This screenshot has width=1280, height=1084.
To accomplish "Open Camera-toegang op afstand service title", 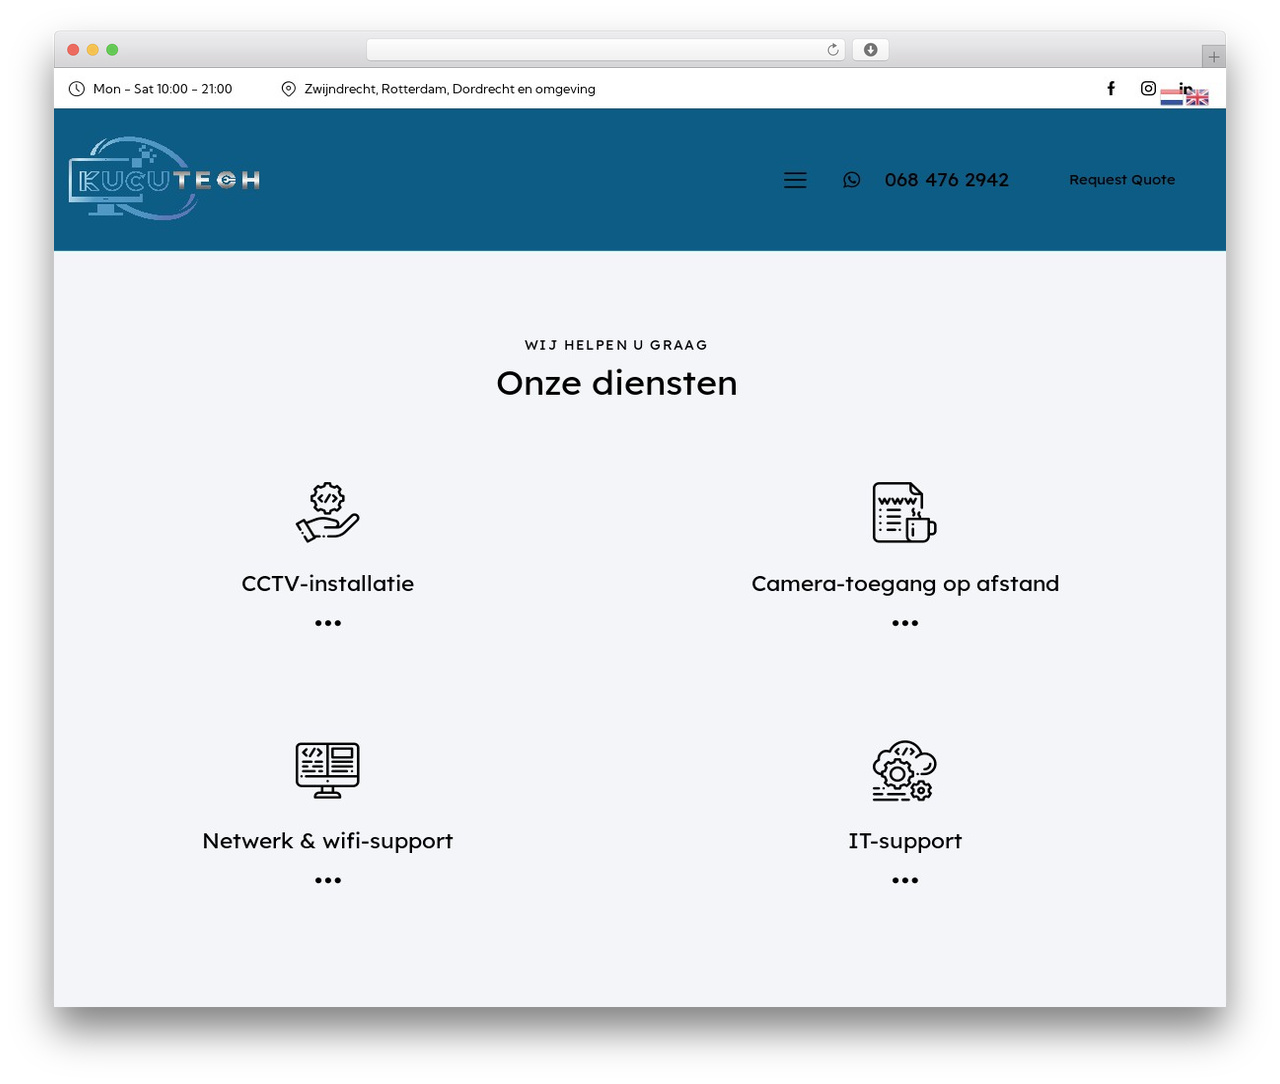I will 905,584.
